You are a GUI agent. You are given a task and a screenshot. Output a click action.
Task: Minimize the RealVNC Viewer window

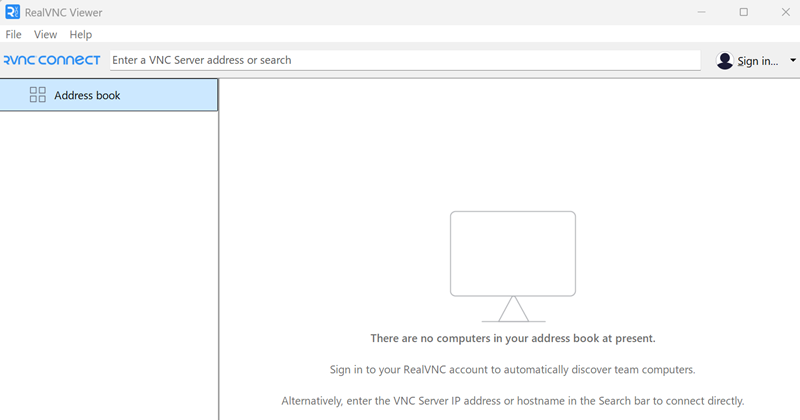click(x=702, y=12)
